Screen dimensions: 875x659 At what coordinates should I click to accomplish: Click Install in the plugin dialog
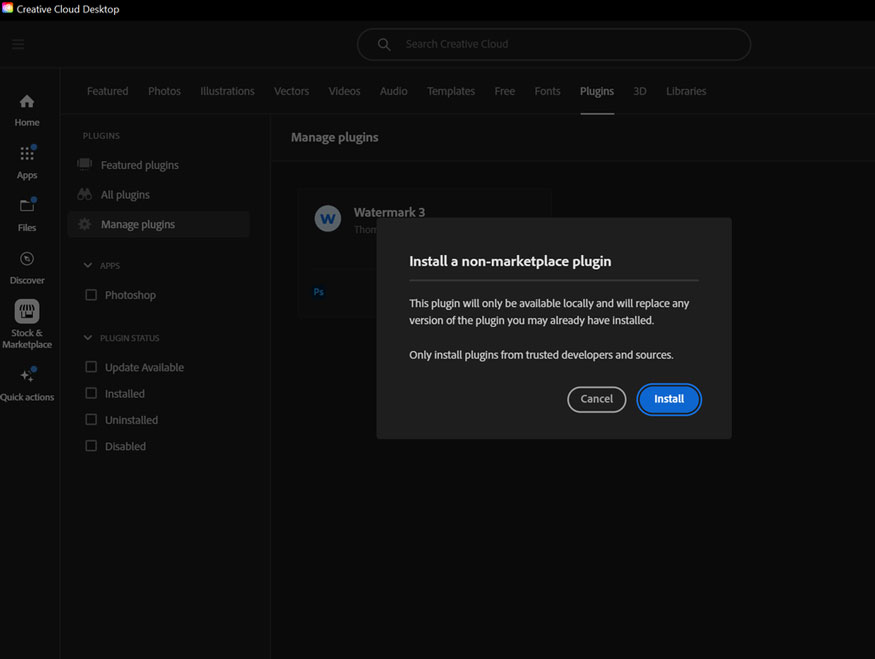(x=668, y=399)
